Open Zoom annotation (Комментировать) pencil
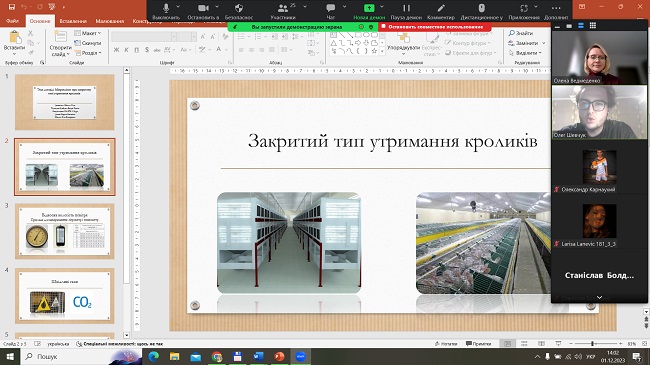The height and width of the screenshot is (365, 650). (x=441, y=11)
